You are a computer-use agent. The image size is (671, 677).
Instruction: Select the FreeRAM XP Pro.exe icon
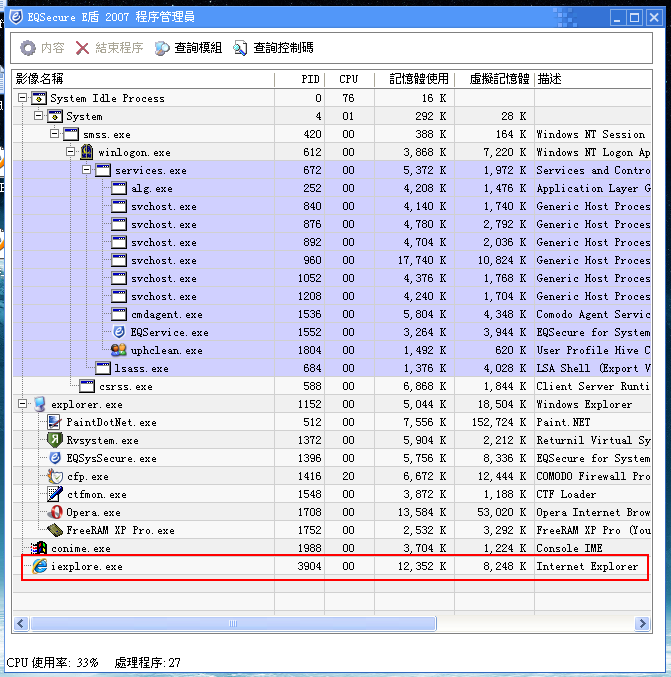55,530
